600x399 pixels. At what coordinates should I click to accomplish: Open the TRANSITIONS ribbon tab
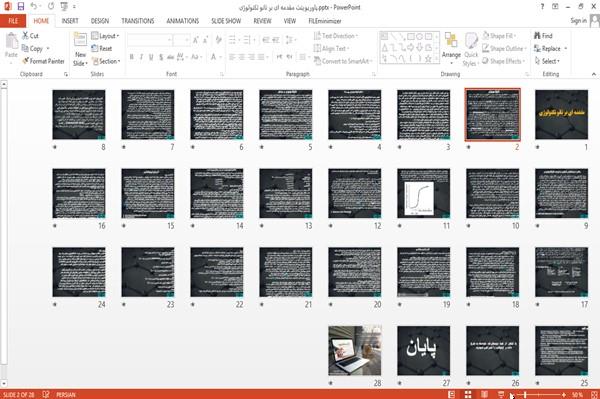click(x=138, y=21)
